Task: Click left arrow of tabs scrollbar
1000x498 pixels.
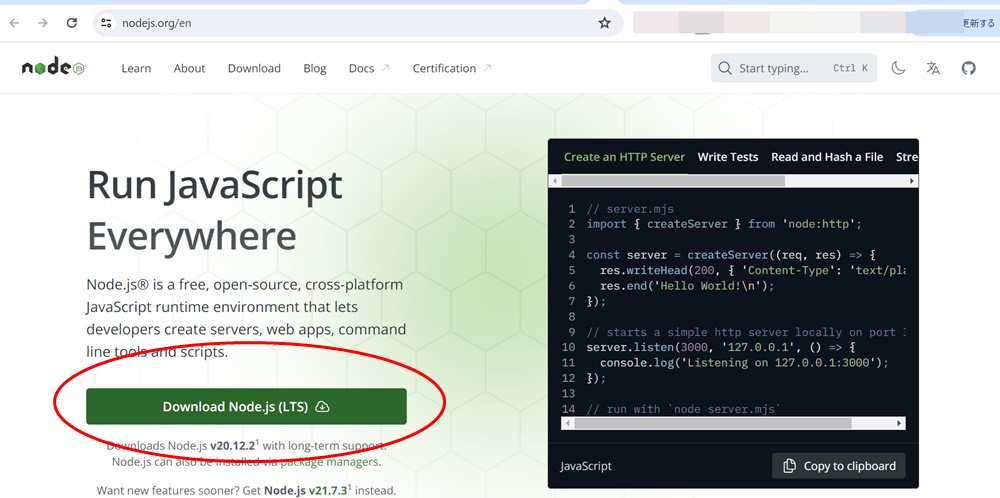Action: coord(554,181)
